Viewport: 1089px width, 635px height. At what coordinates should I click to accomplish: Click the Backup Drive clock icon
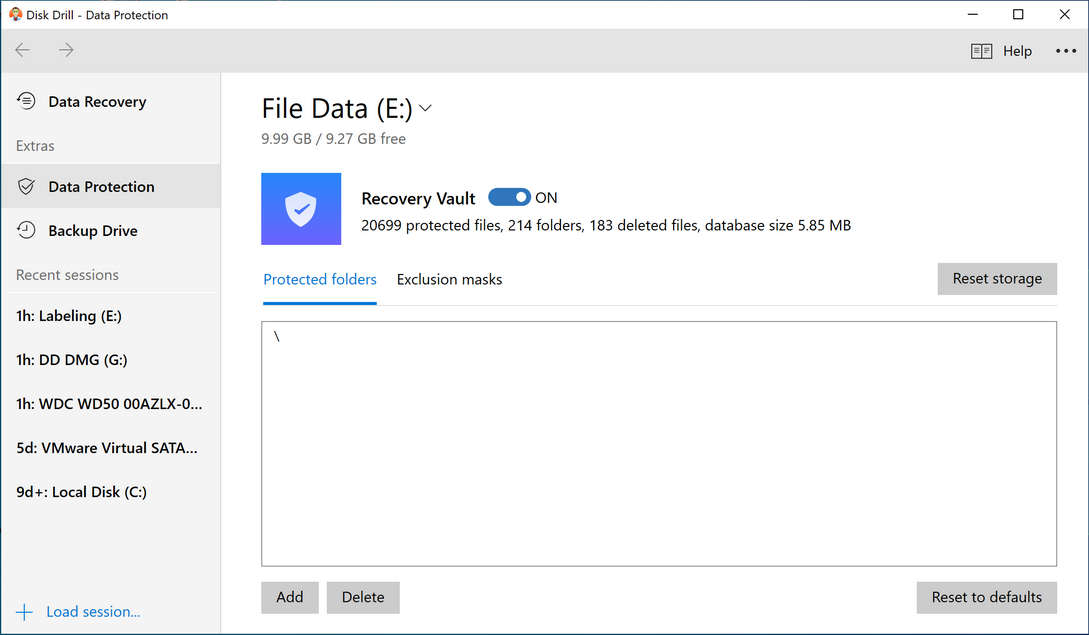27,230
